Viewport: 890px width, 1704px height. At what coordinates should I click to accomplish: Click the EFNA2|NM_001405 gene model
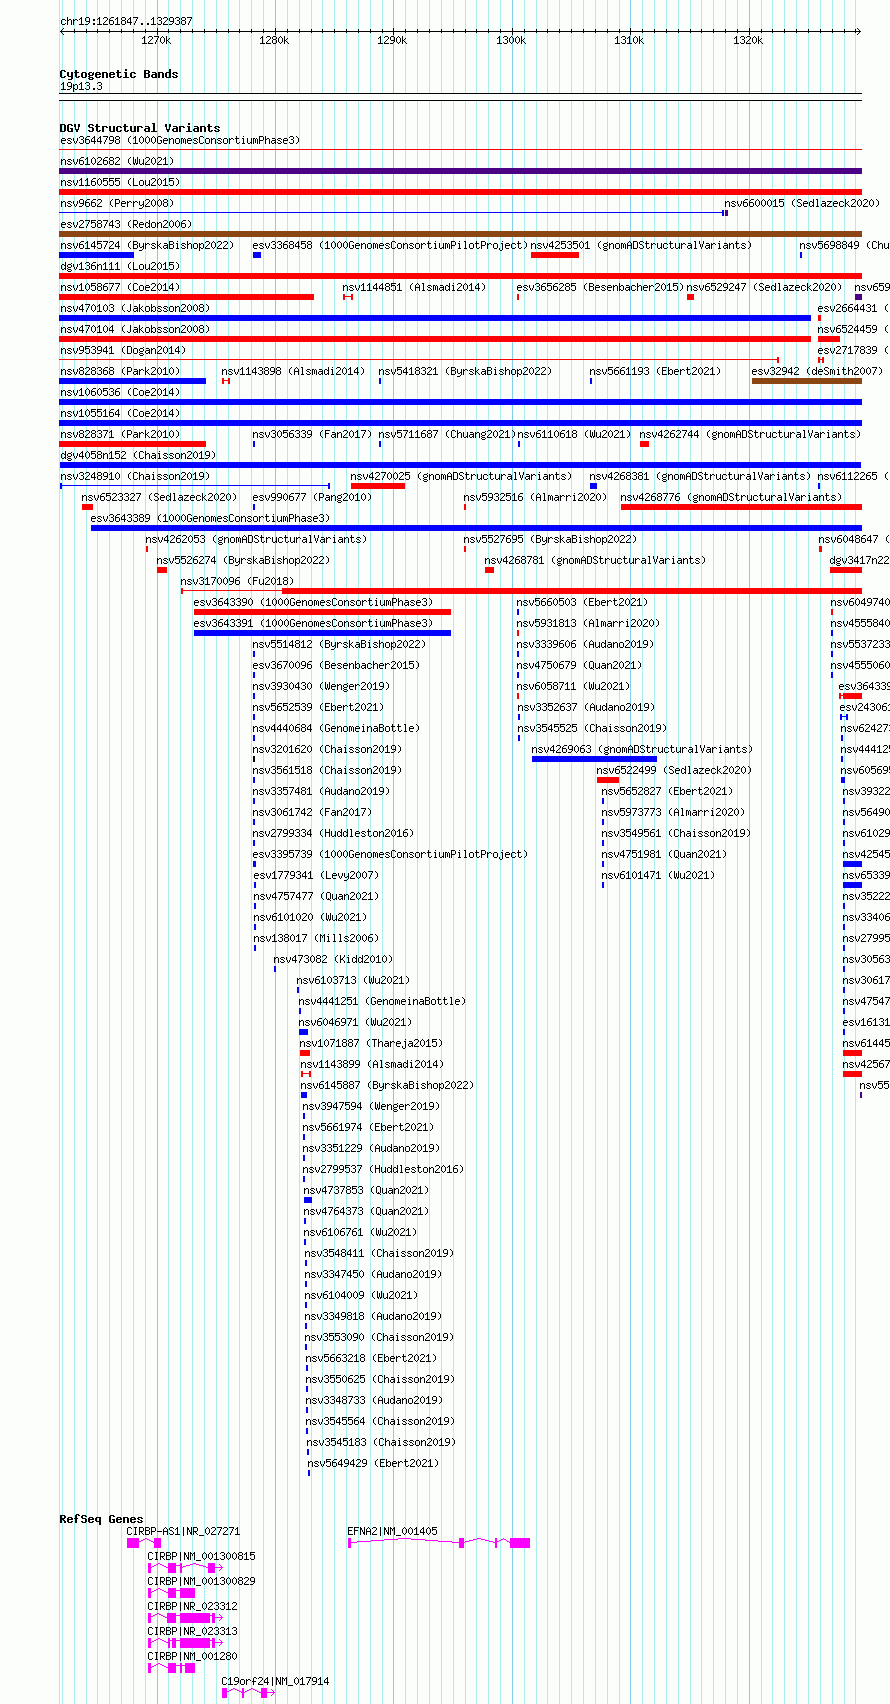439,1543
